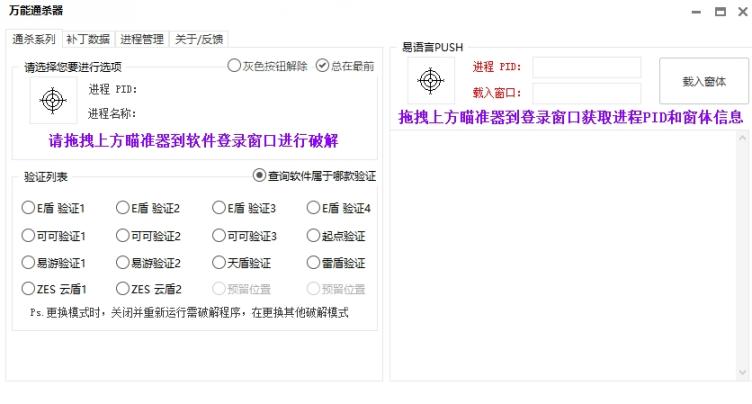Open the 进程管理 tab

pos(141,39)
